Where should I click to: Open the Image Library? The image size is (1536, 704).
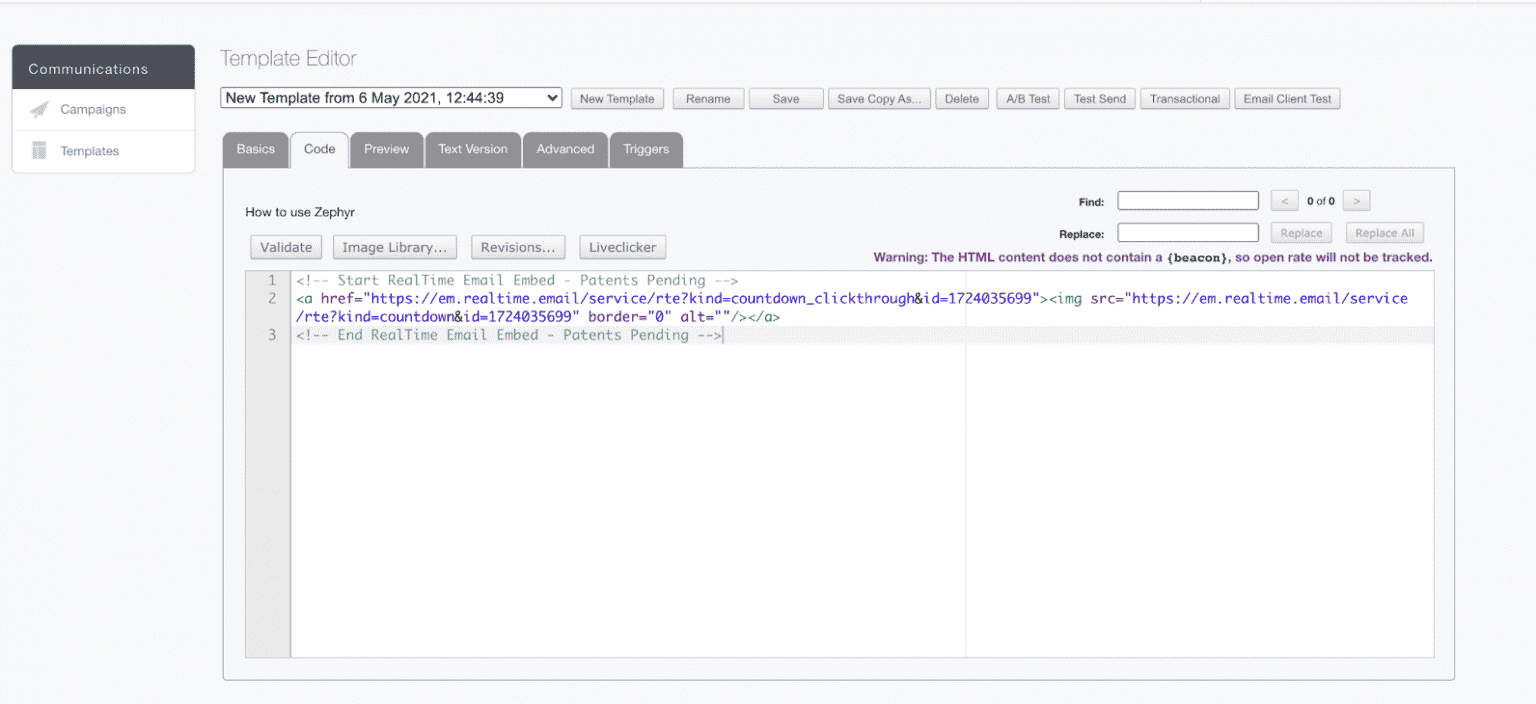click(394, 247)
